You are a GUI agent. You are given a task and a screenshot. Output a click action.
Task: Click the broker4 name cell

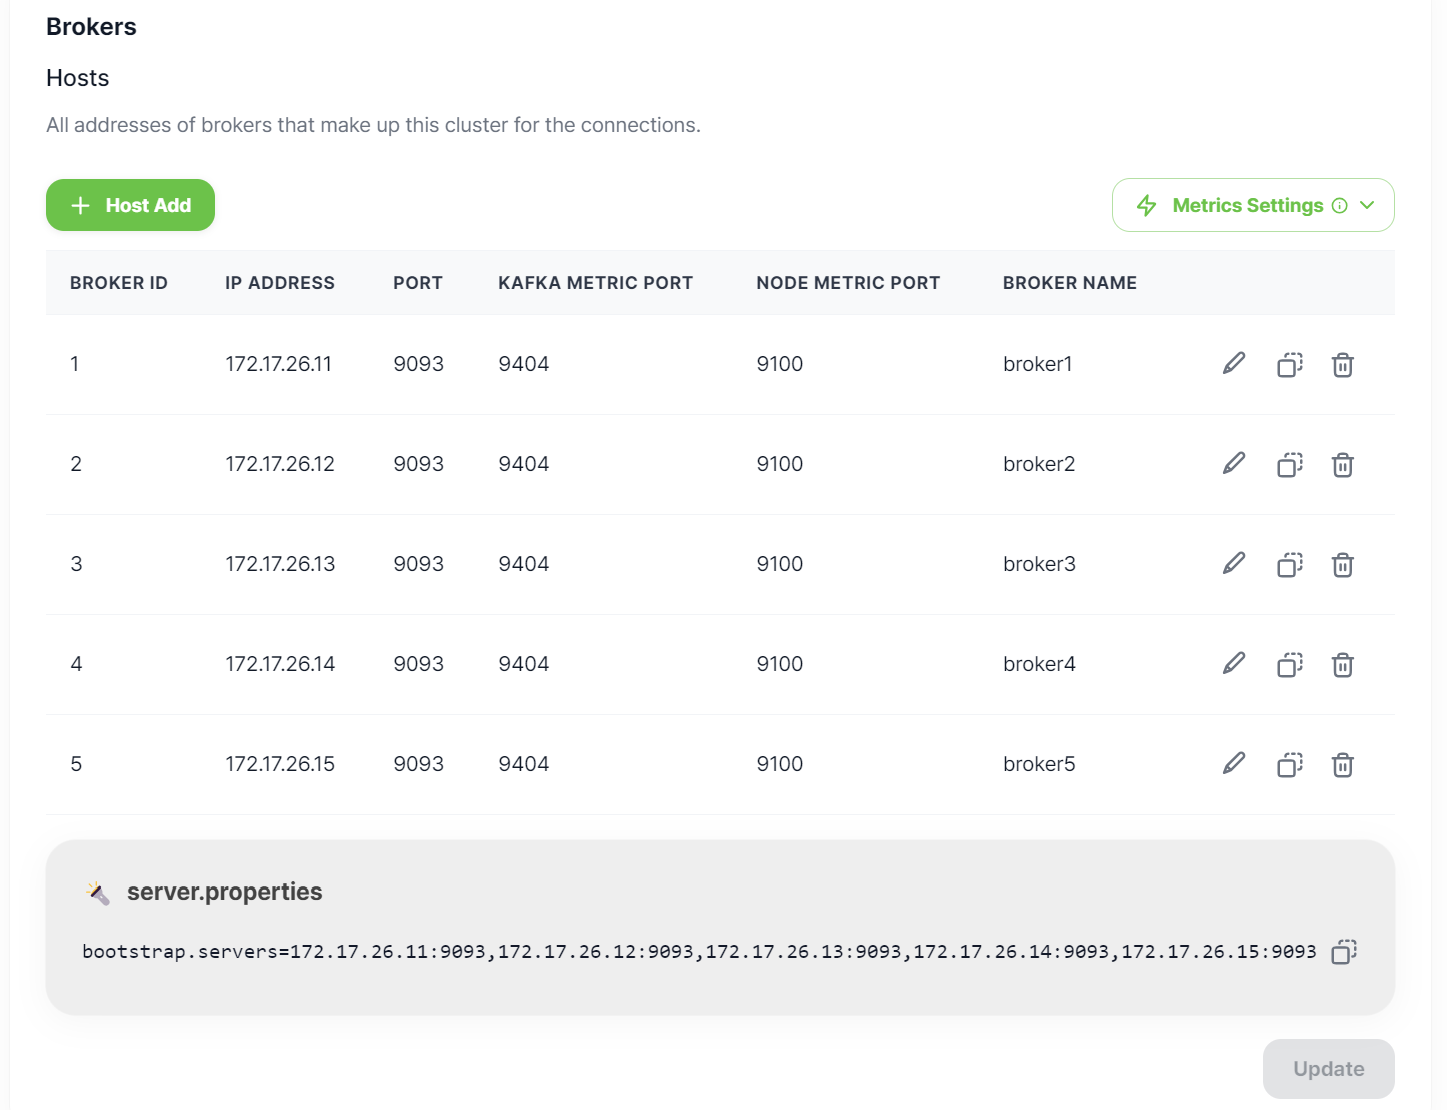[1039, 664]
